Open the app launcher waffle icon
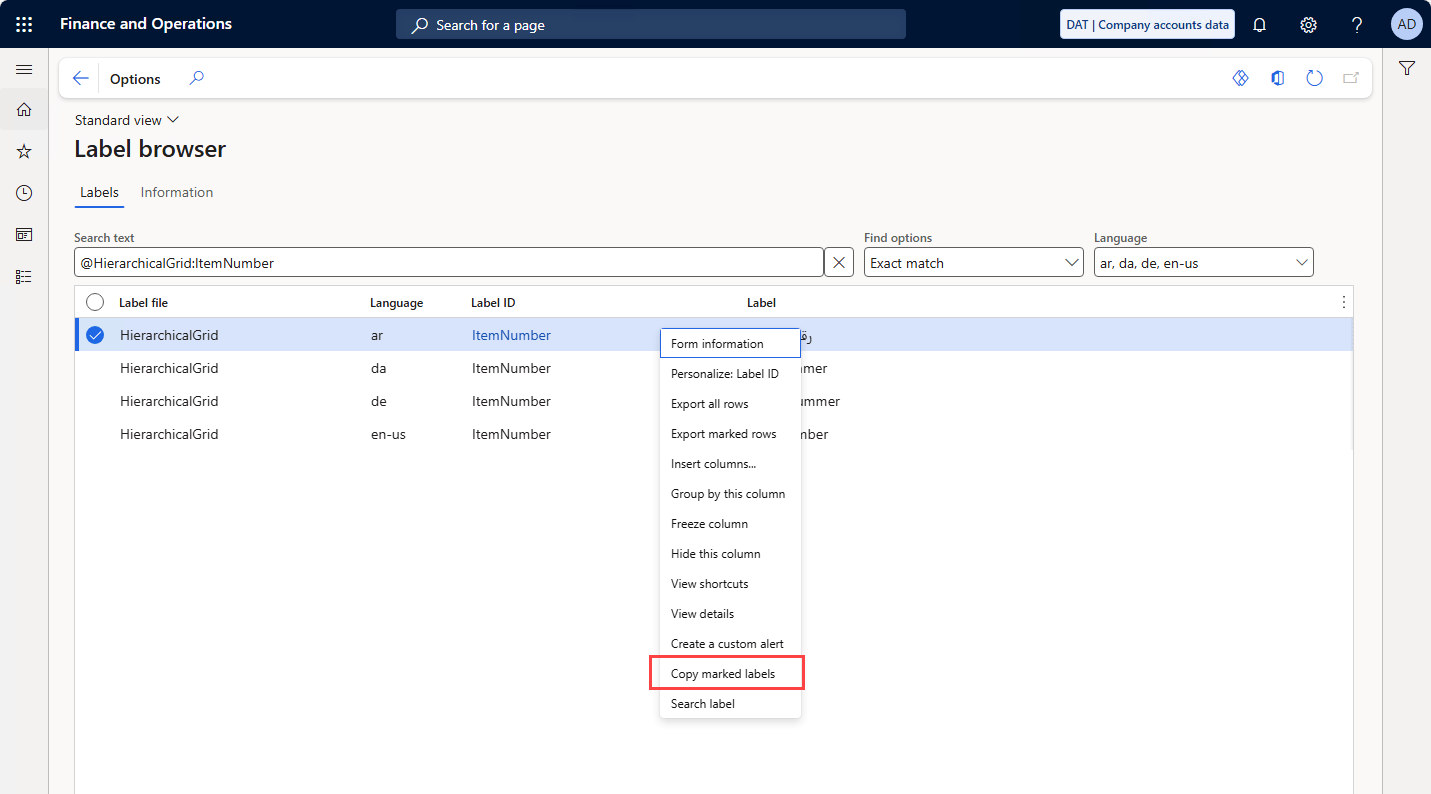Image resolution: width=1431 pixels, height=794 pixels. tap(24, 24)
